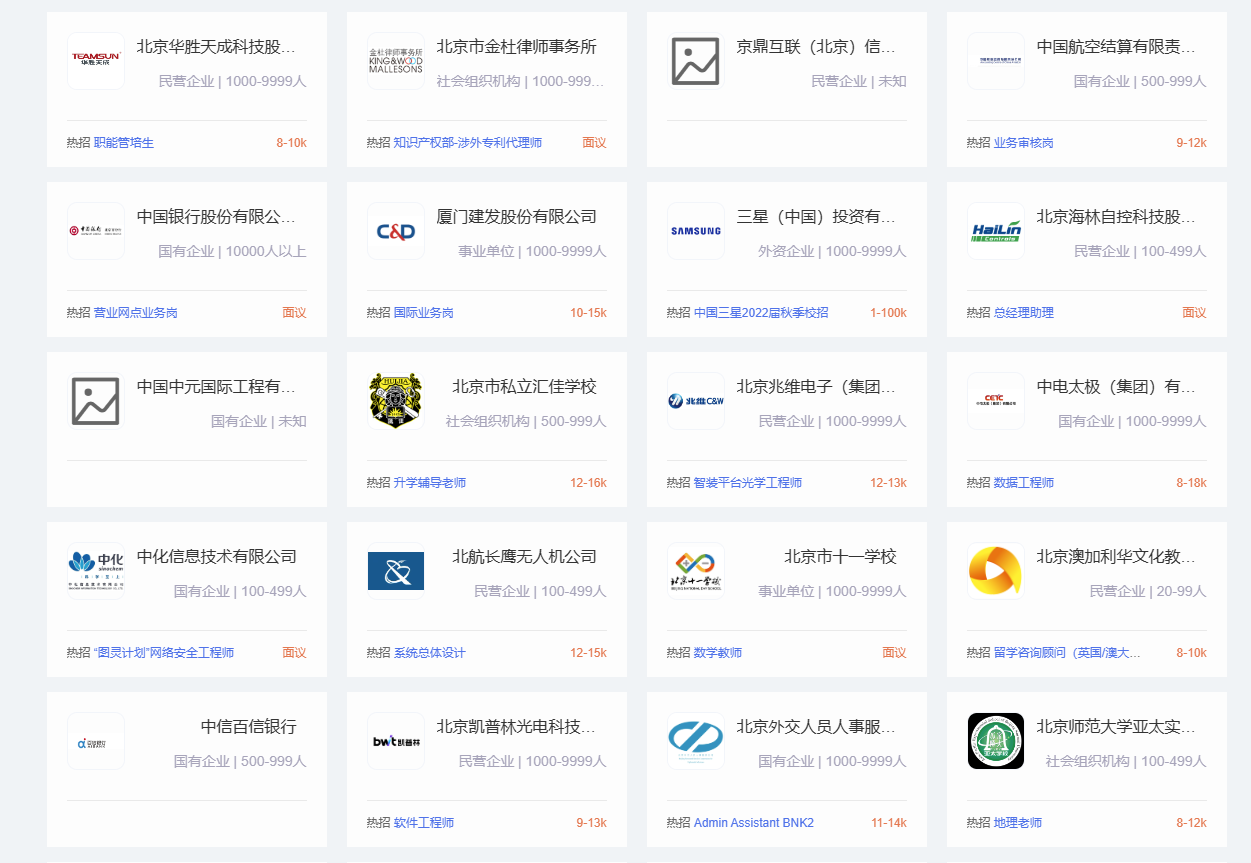Open the 三星（中国）投资 company name

pyautogui.click(x=816, y=217)
